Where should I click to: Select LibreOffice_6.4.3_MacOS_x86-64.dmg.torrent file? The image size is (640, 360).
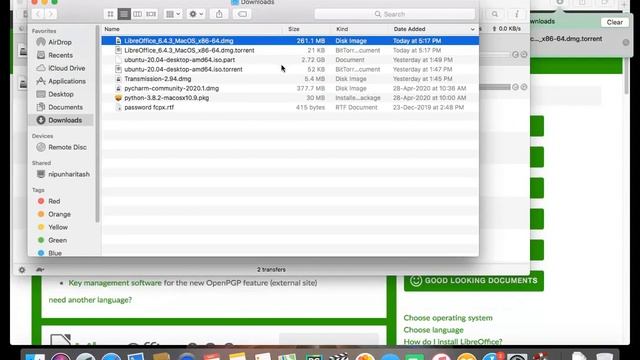click(290, 50)
